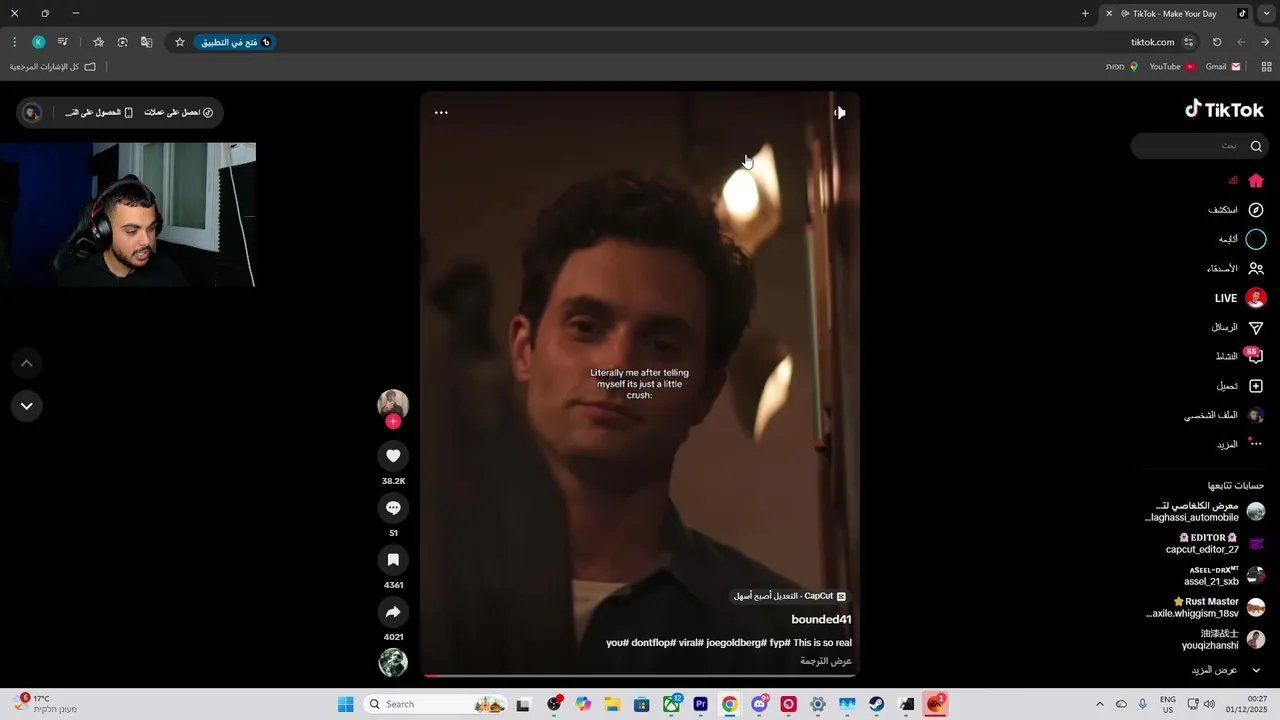Open the bounded41 username link
The height and width of the screenshot is (720, 1280).
tap(821, 620)
